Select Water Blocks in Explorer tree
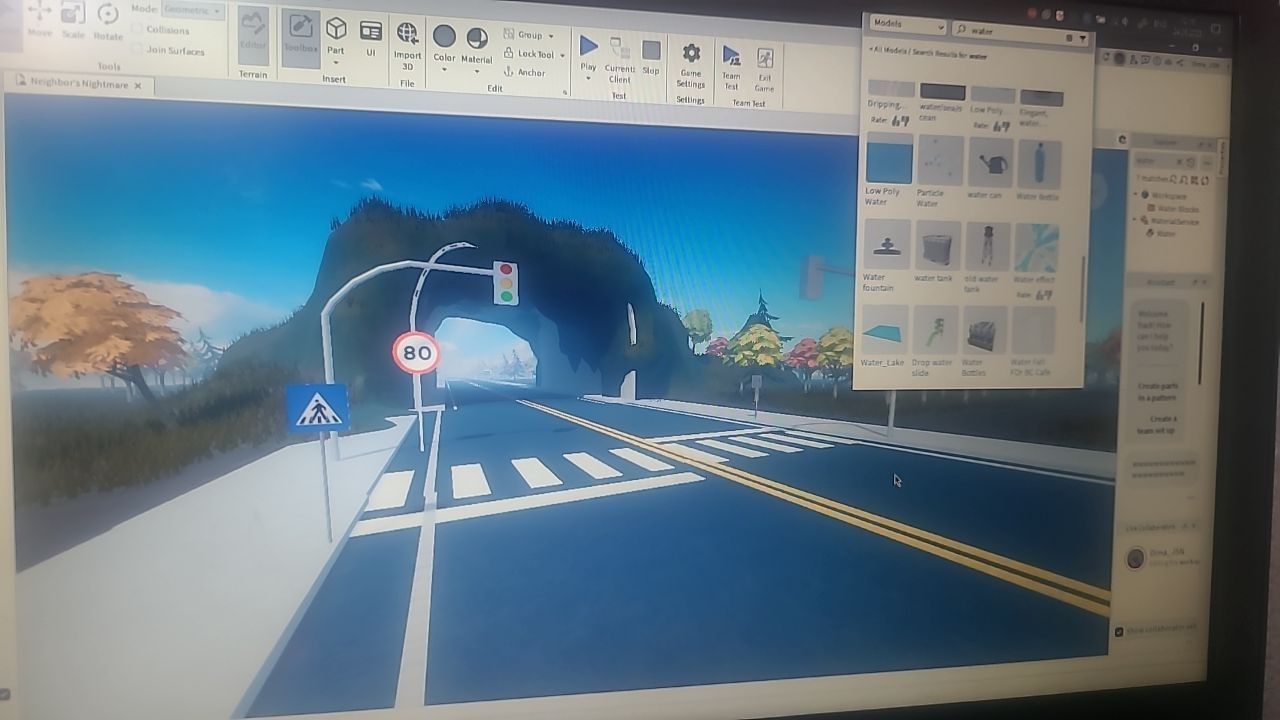The image size is (1280, 720). click(1175, 209)
